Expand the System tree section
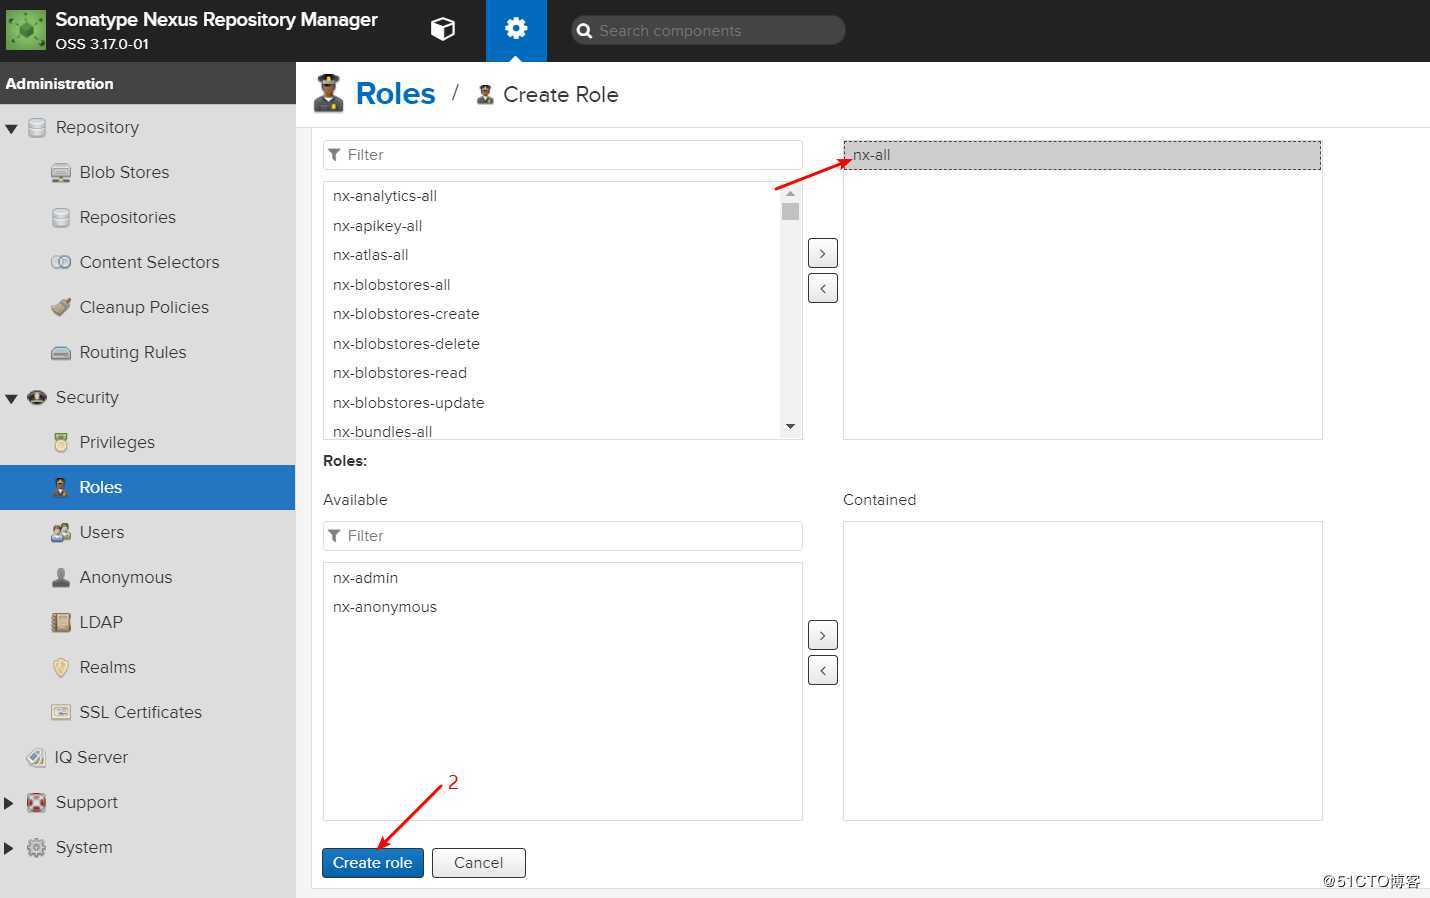 click(9, 847)
